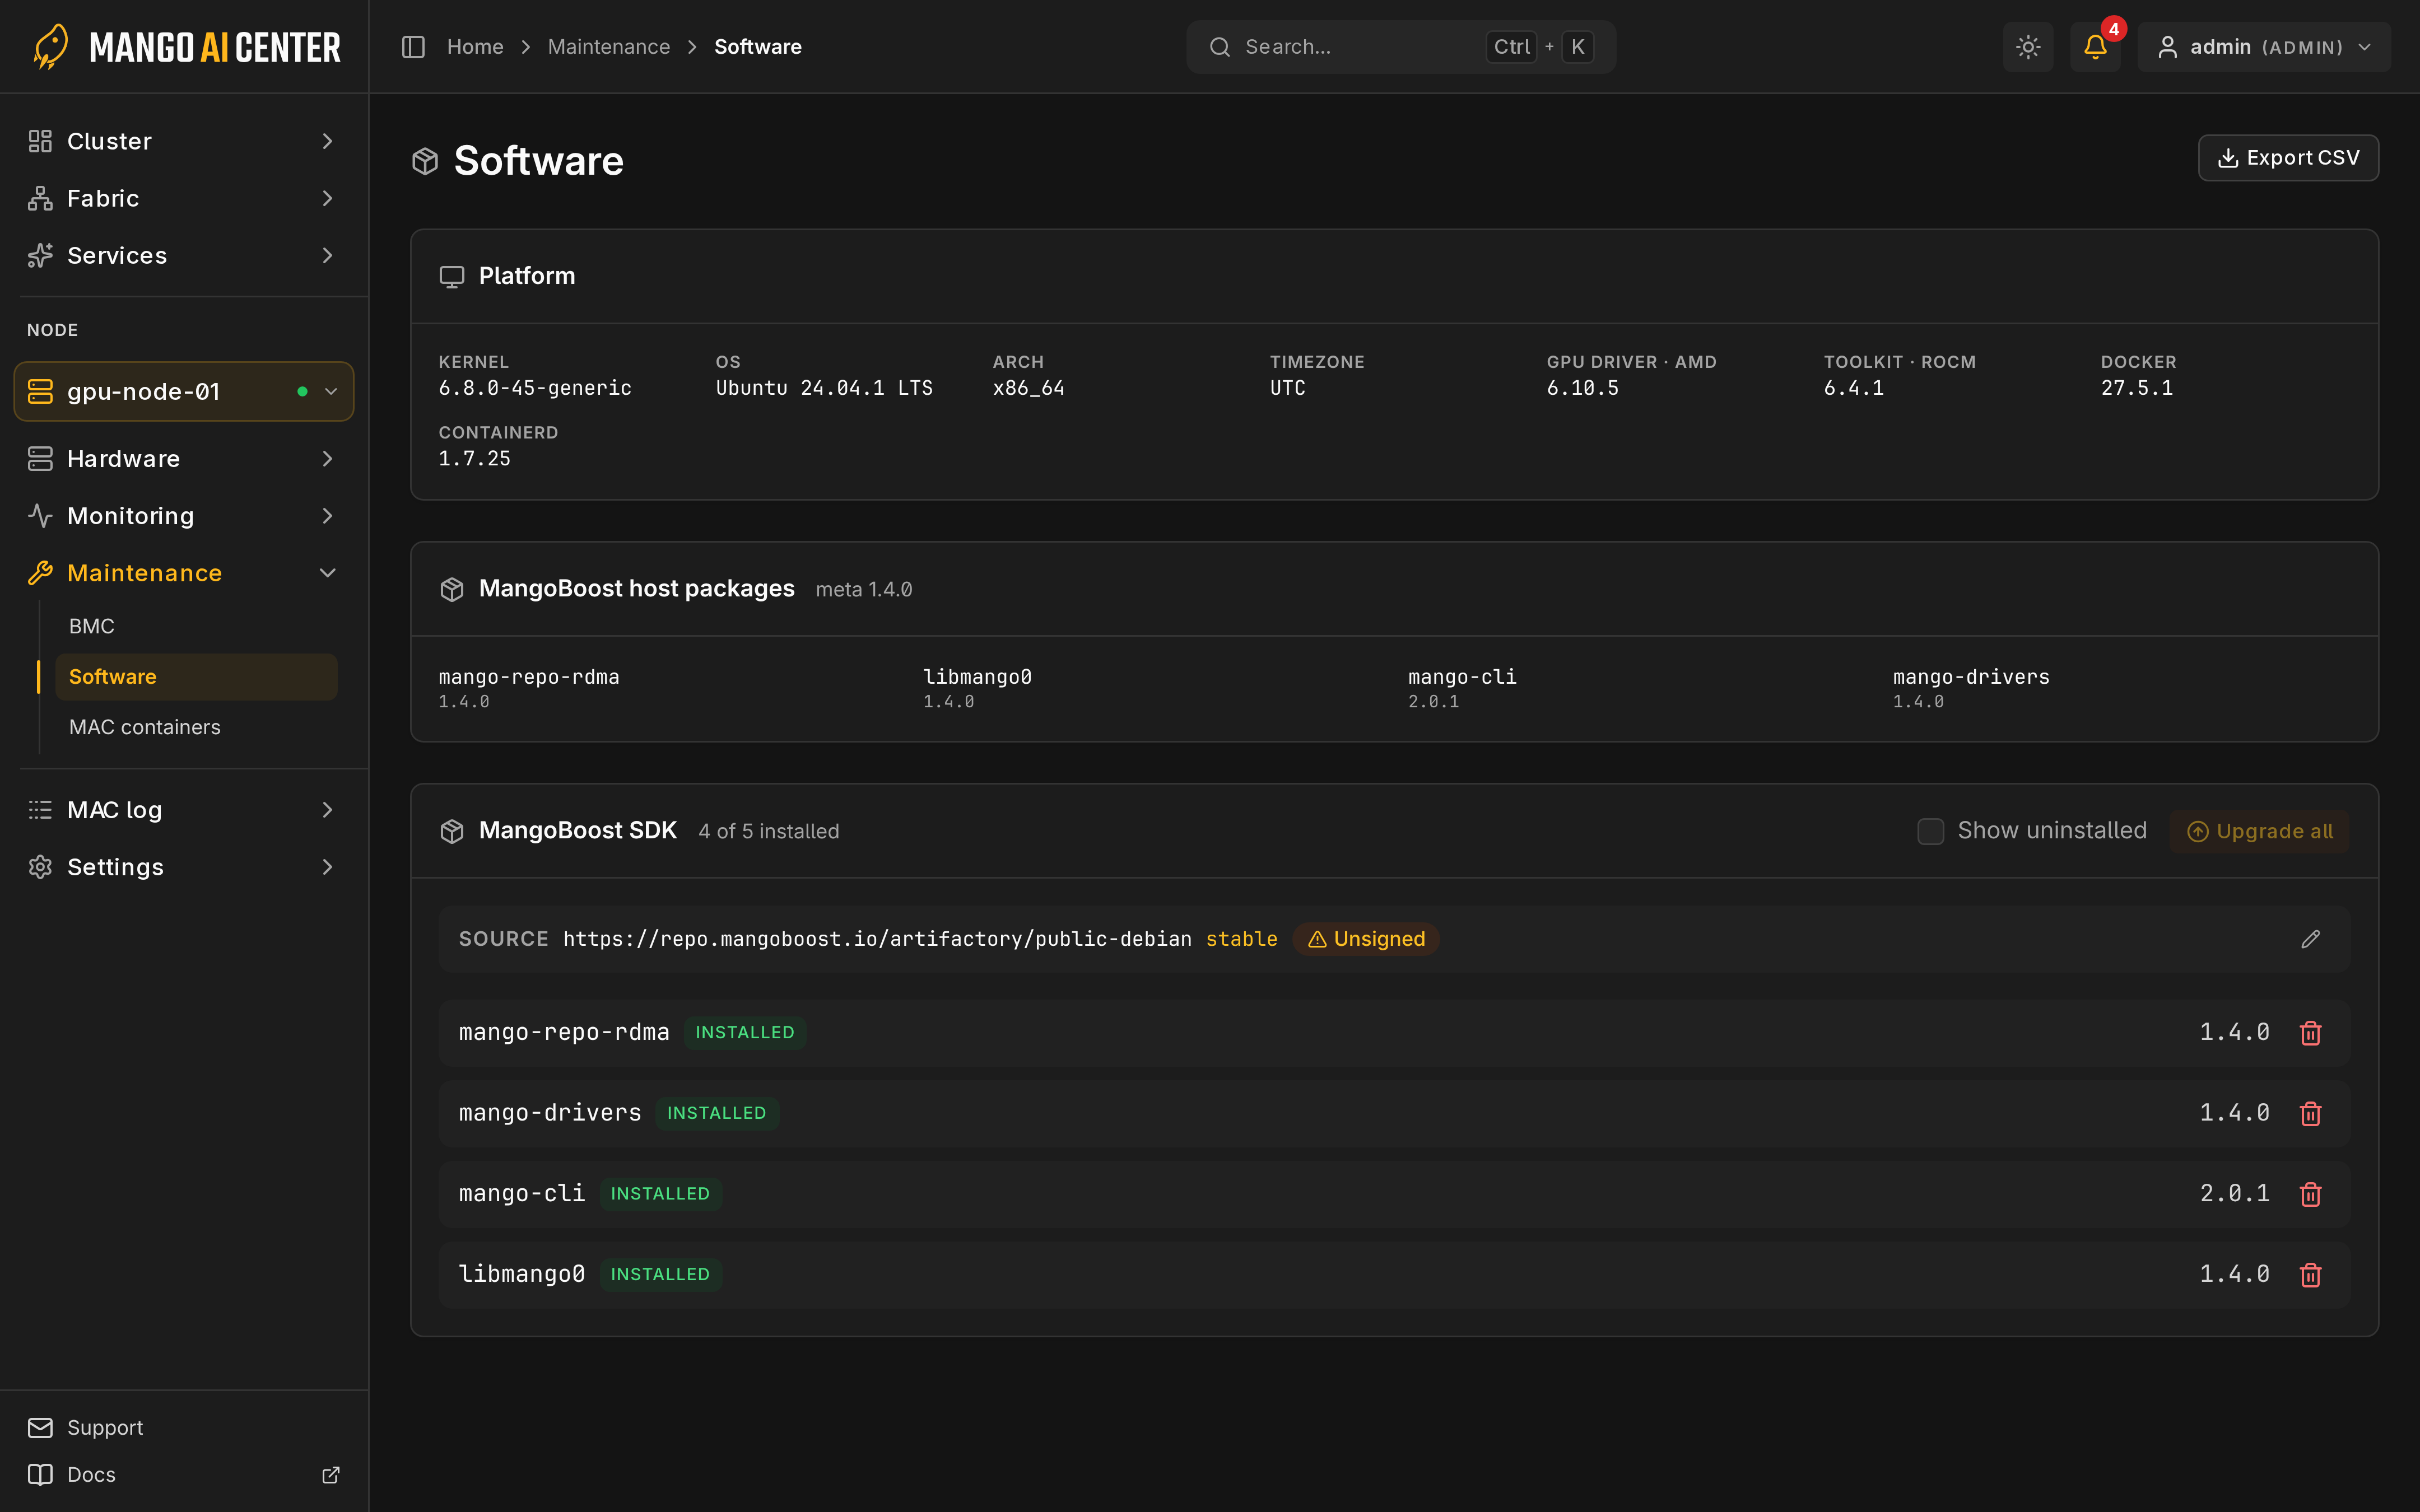Viewport: 2420px width, 1512px height.
Task: Edit SDK source with pencil icon
Action: (2310, 939)
